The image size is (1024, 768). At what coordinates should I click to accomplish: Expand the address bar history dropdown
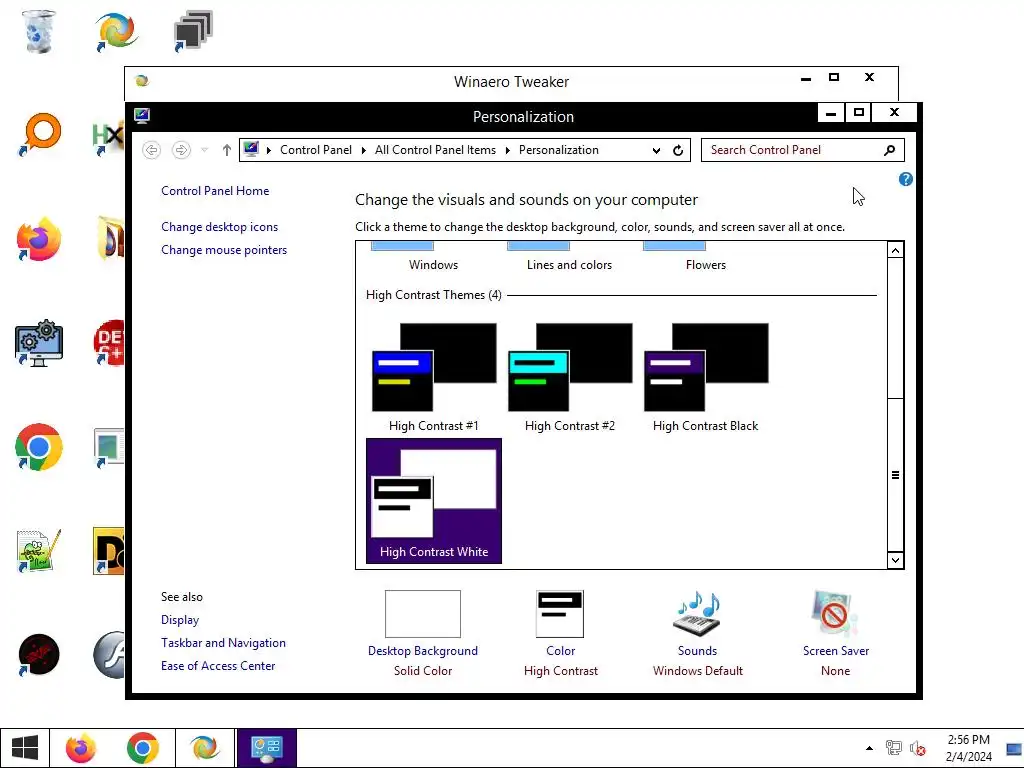[656, 150]
